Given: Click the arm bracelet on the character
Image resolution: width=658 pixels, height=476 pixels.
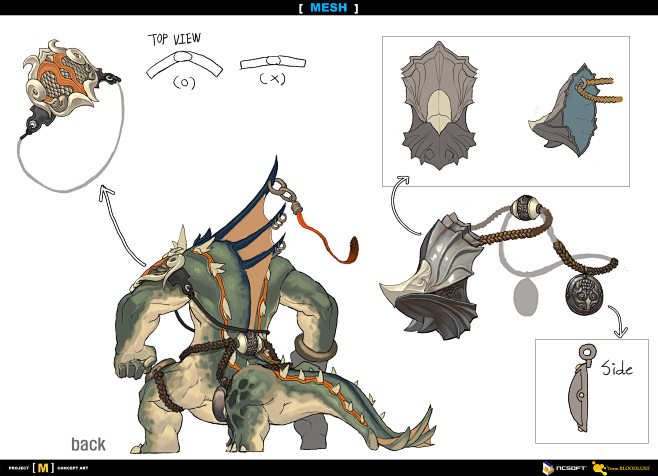Looking at the screenshot, I should 316,348.
